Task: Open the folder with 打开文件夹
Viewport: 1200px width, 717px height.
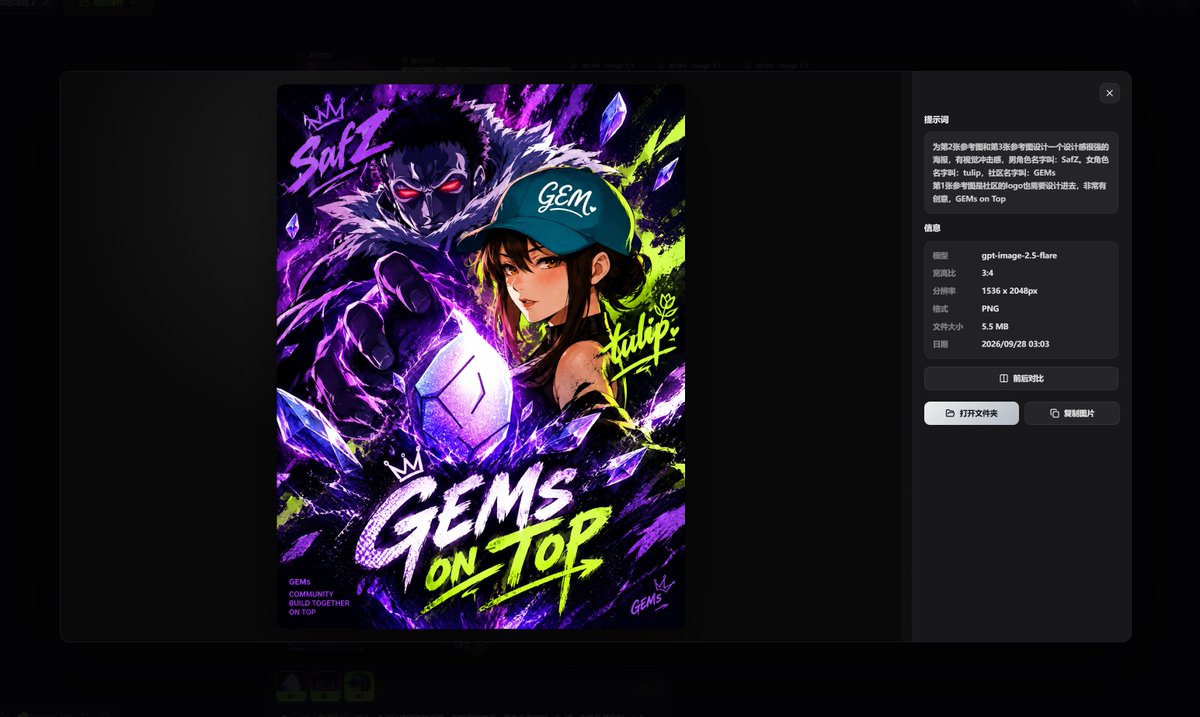Action: (x=971, y=413)
